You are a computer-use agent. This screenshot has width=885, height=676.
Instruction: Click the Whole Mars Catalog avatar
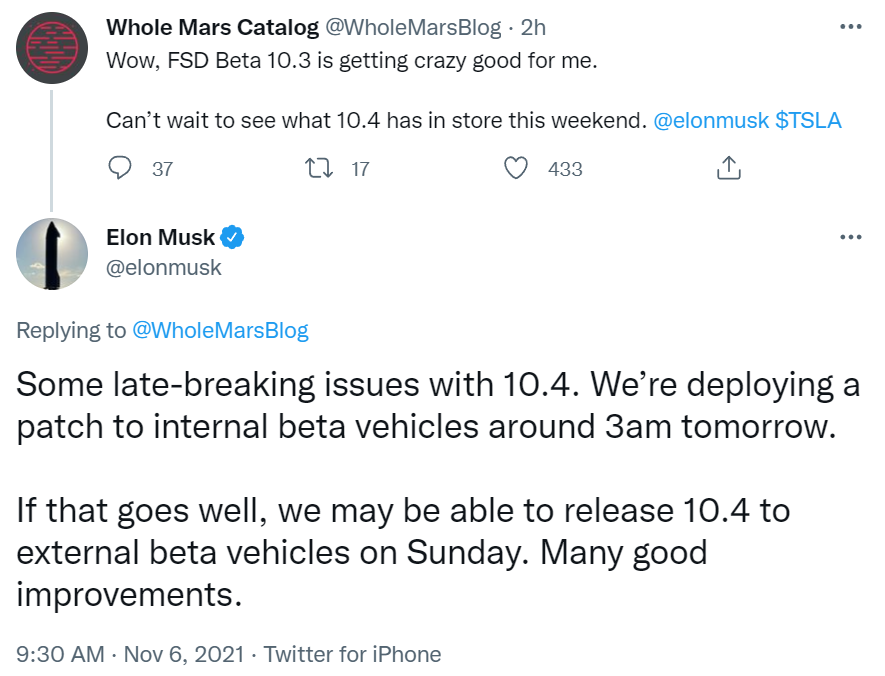tap(52, 47)
